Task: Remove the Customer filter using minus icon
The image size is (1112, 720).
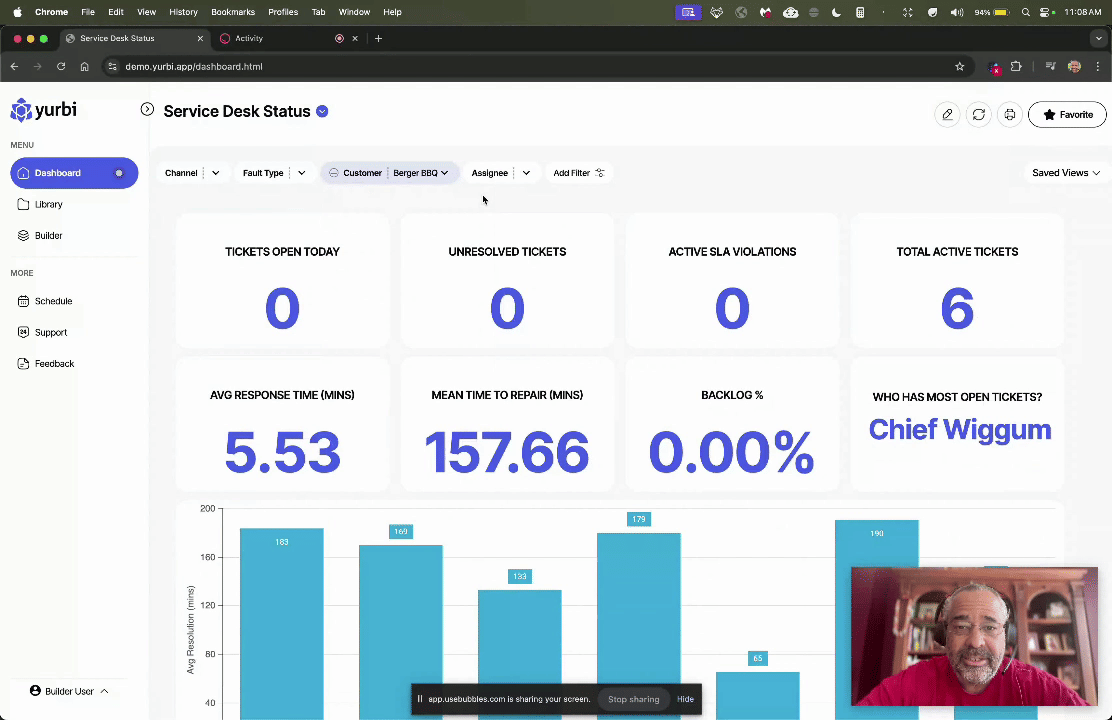Action: click(x=334, y=173)
